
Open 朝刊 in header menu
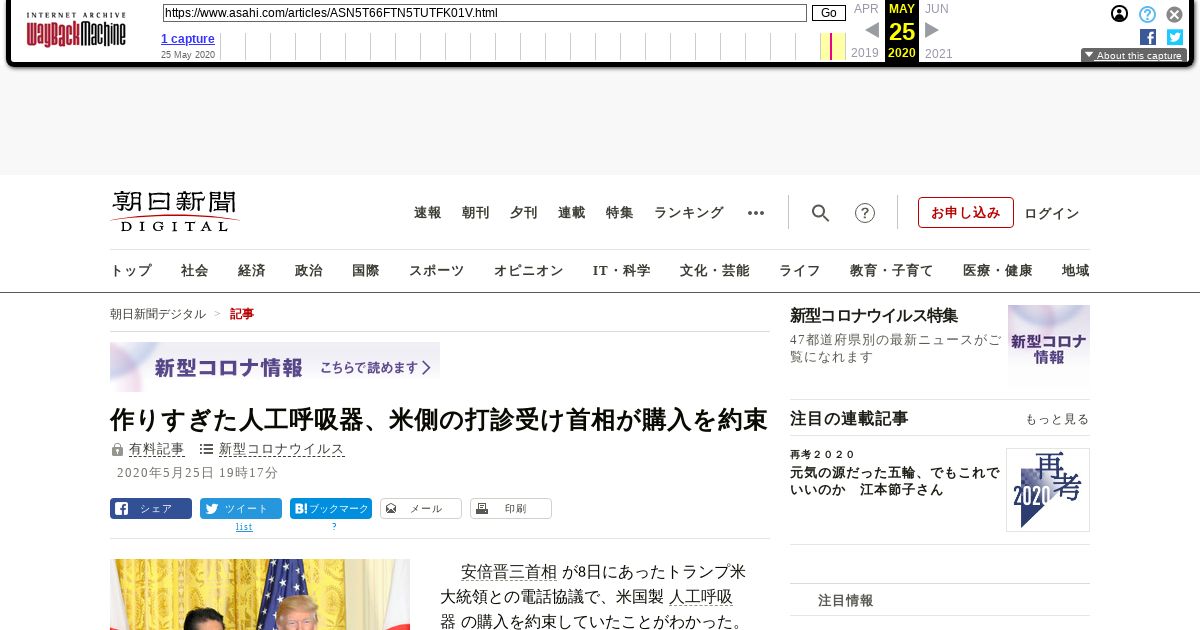[x=476, y=213]
